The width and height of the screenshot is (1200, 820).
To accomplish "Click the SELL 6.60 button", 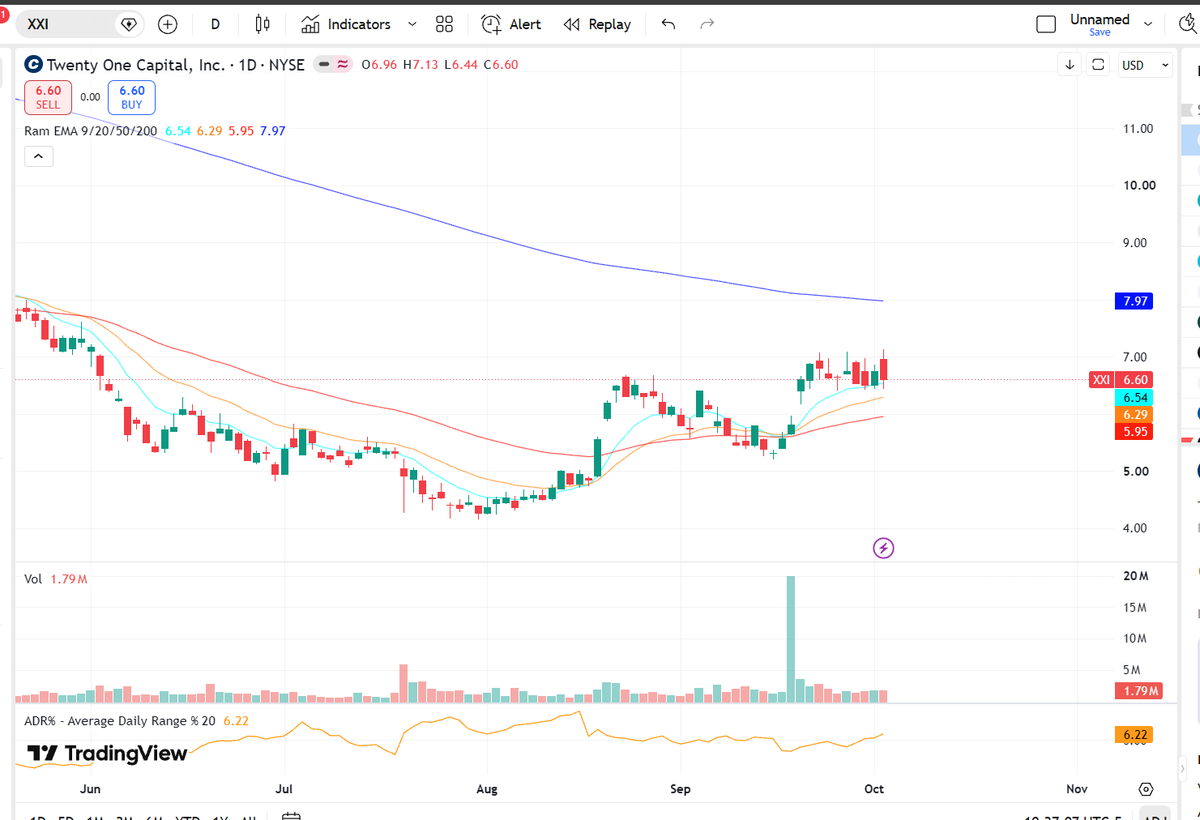I will pyautogui.click(x=48, y=97).
